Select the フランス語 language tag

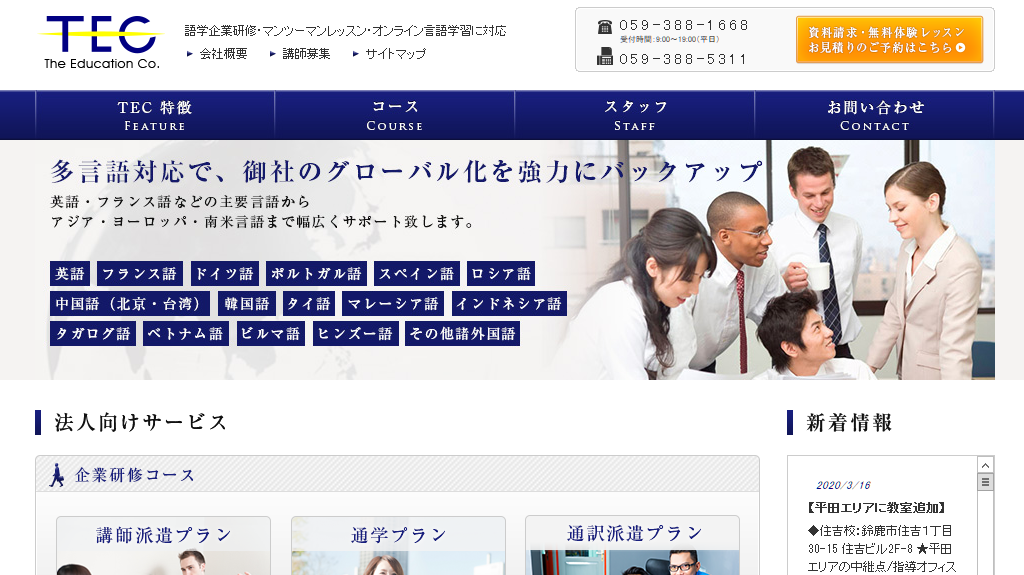(x=140, y=274)
